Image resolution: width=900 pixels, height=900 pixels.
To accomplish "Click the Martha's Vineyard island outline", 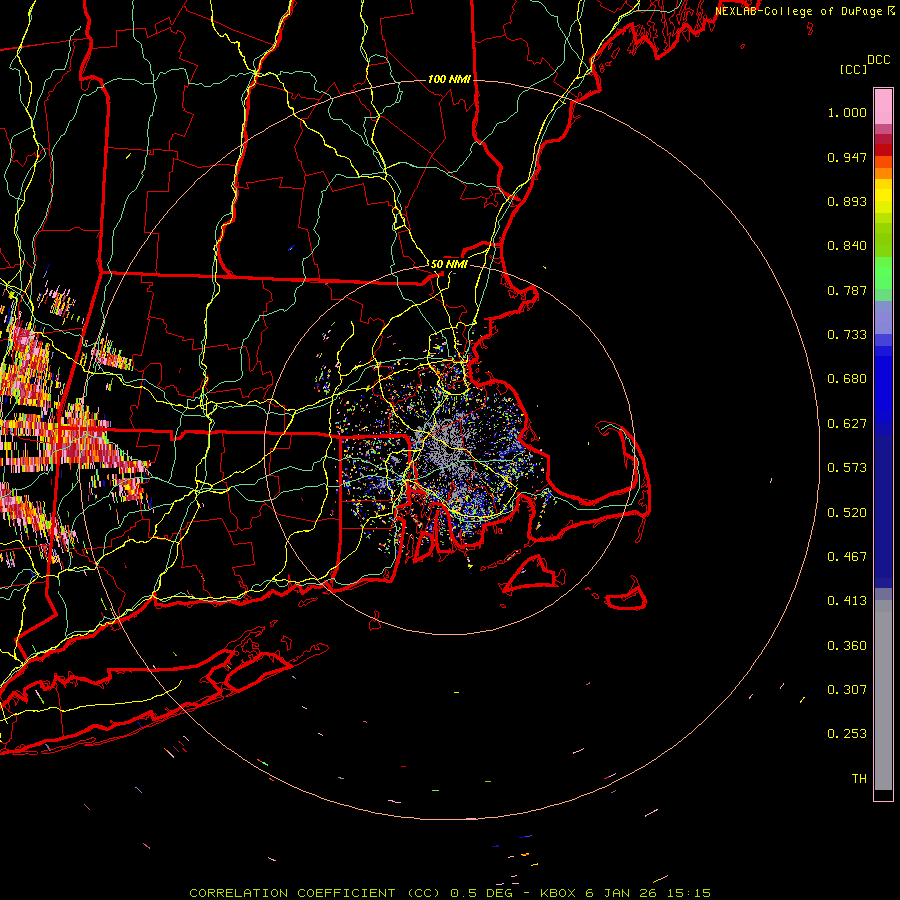I will [x=533, y=573].
